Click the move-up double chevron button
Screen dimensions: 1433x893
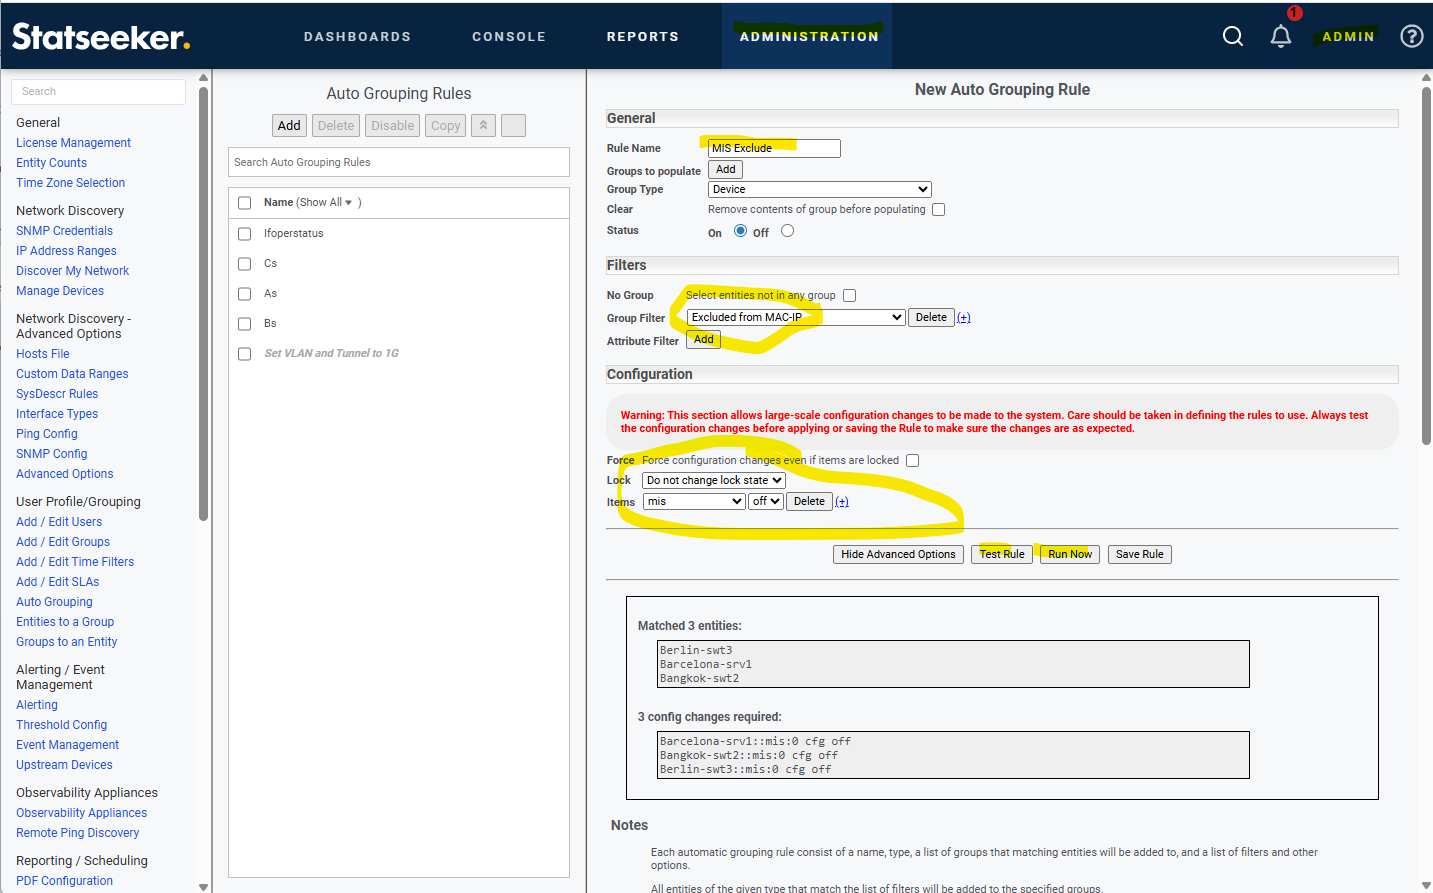coord(483,126)
